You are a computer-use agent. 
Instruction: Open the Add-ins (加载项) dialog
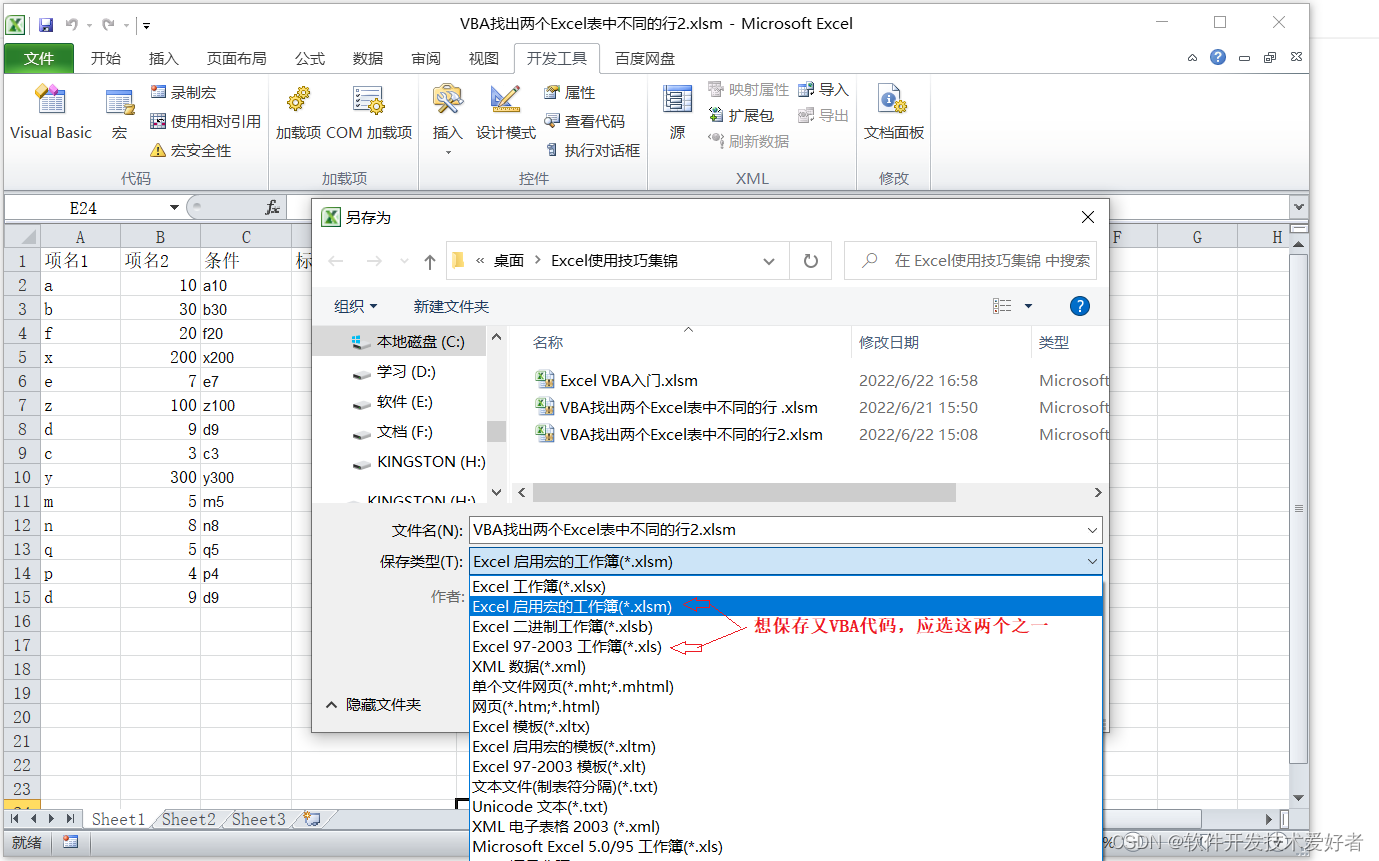pyautogui.click(x=298, y=112)
